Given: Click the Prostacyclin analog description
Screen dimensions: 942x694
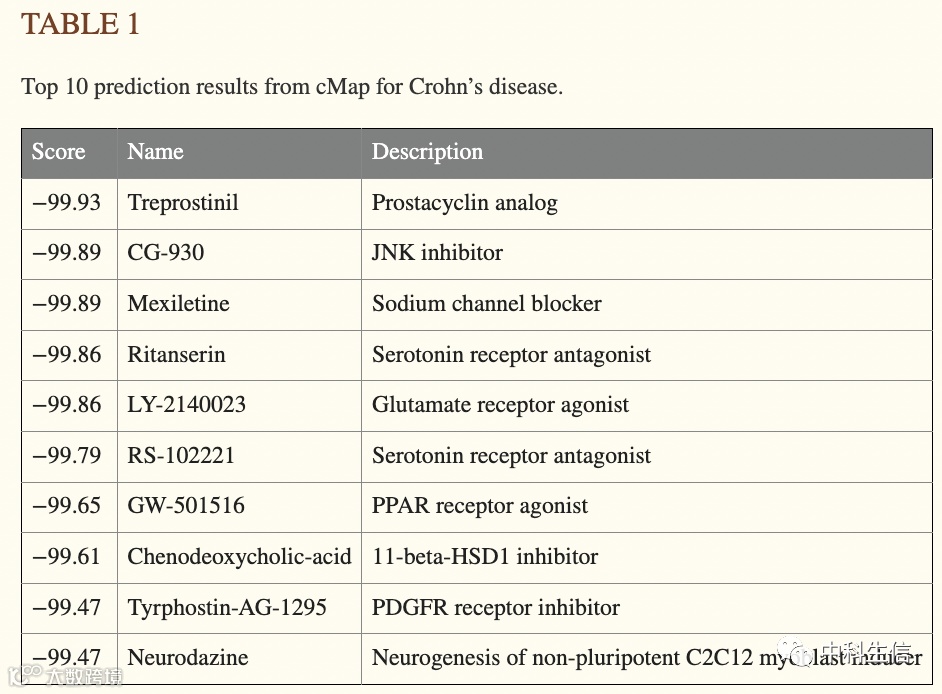Looking at the screenshot, I should pyautogui.click(x=465, y=203).
